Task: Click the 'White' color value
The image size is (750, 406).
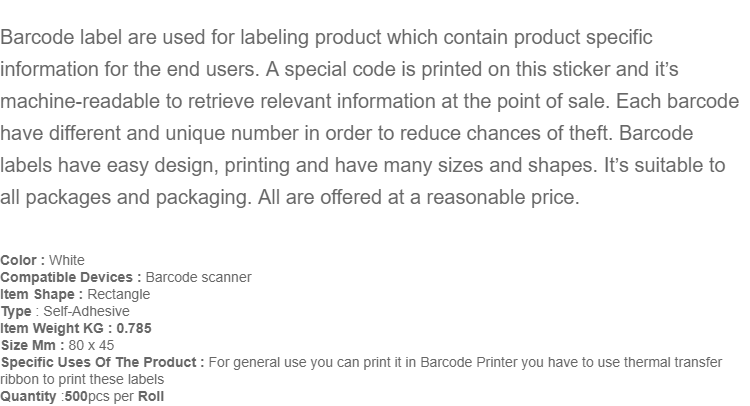Action: [66, 260]
